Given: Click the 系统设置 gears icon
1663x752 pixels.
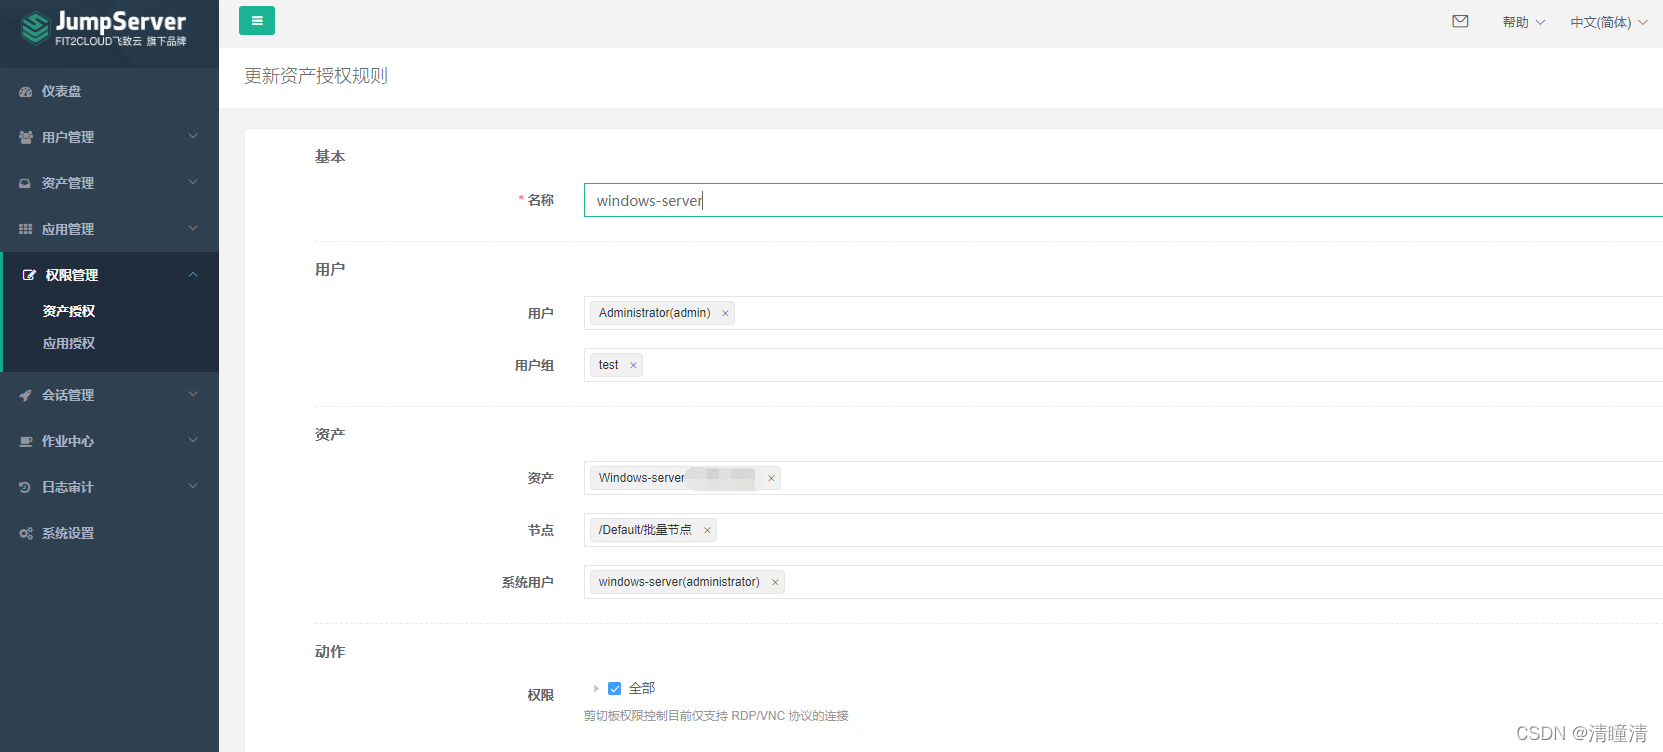Looking at the screenshot, I should point(26,533).
